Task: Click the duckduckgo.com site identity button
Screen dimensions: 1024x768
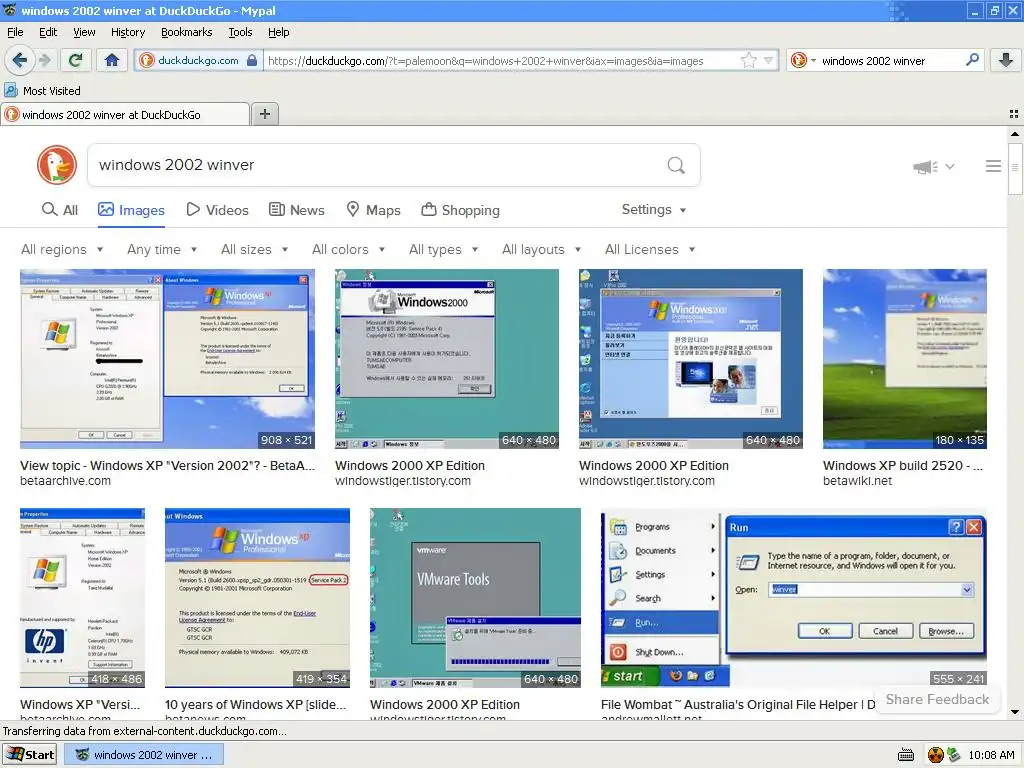Action: [x=198, y=61]
